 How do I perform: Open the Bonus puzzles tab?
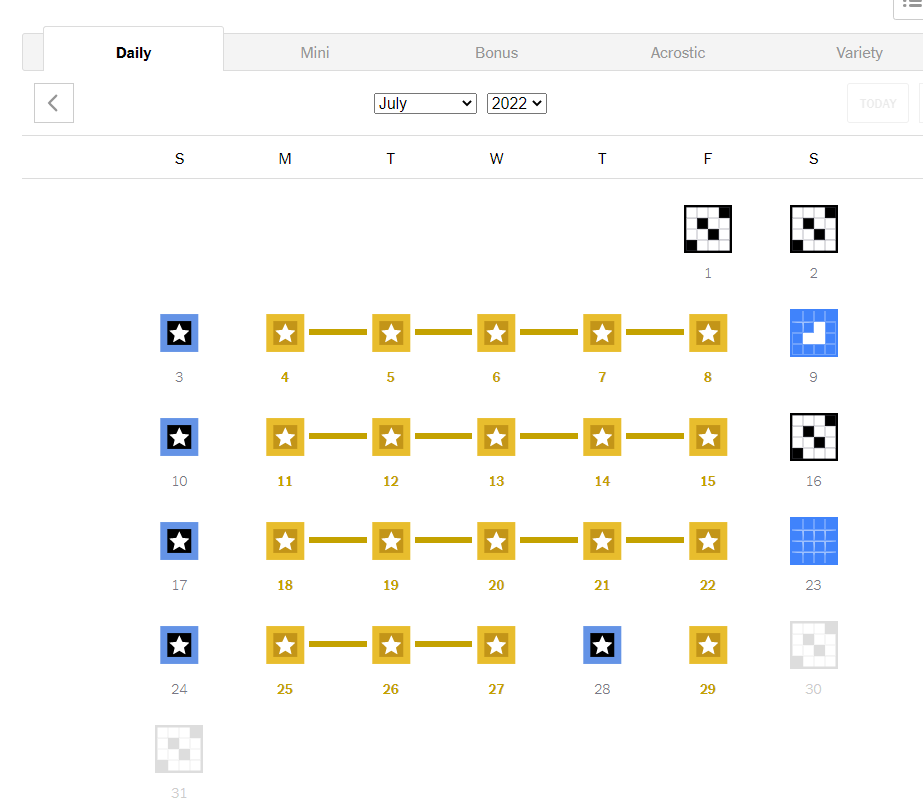click(x=496, y=52)
